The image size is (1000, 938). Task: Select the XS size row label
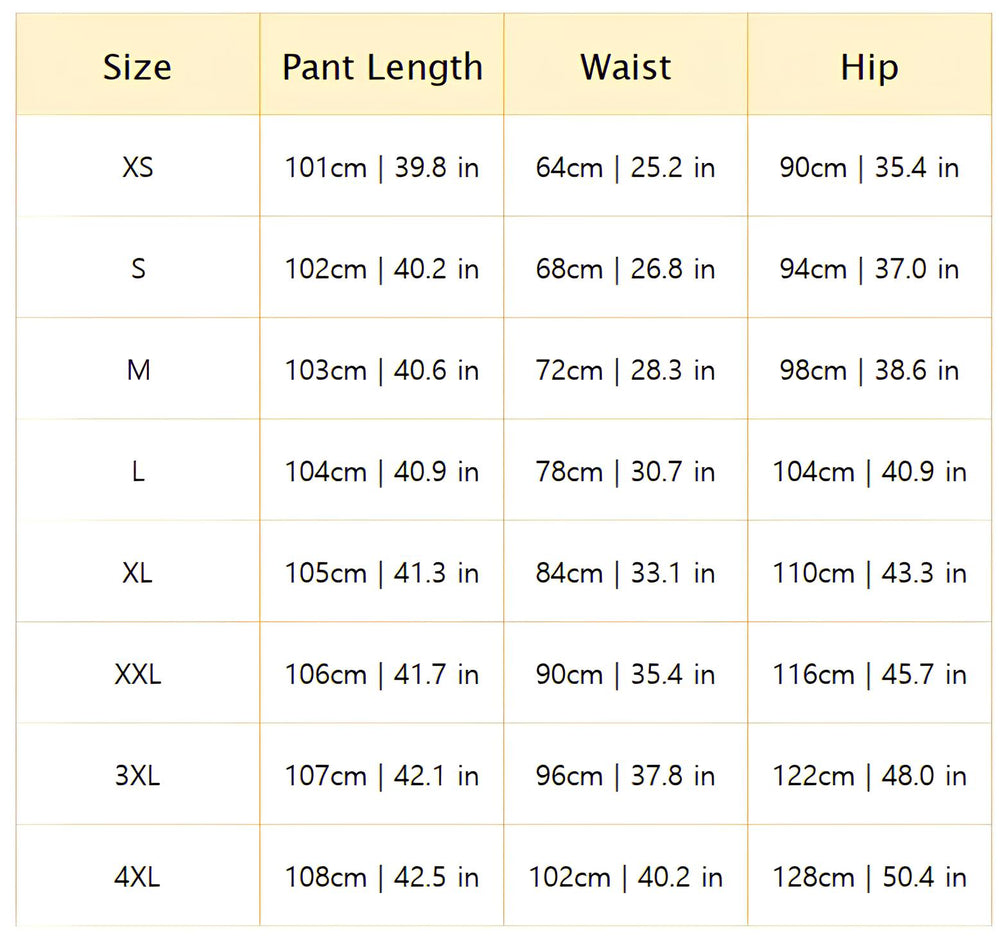(137, 167)
